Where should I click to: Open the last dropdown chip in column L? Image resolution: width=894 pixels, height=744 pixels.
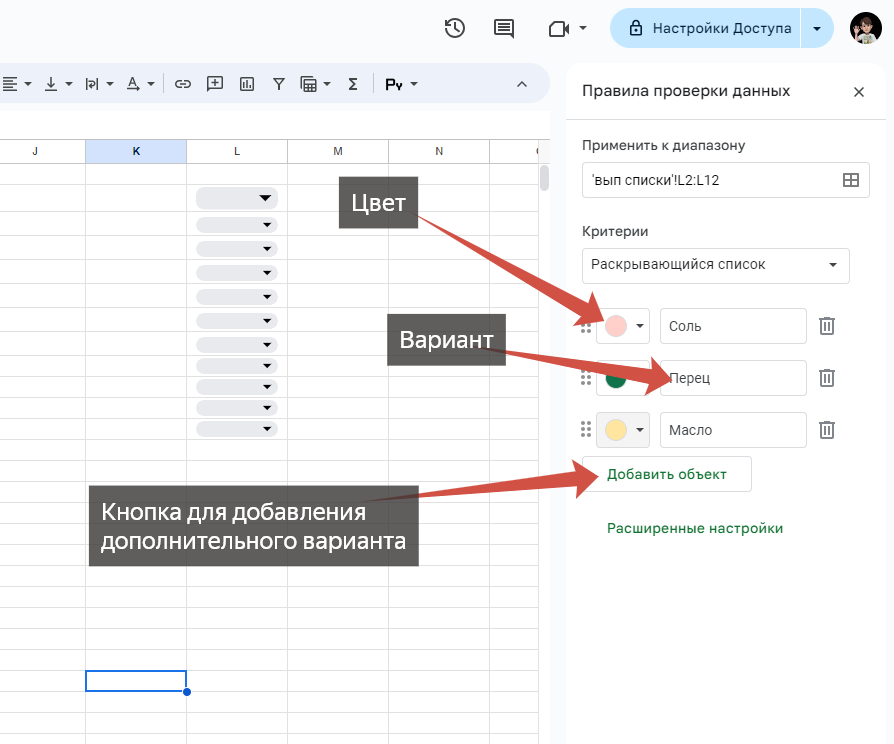click(x=237, y=428)
